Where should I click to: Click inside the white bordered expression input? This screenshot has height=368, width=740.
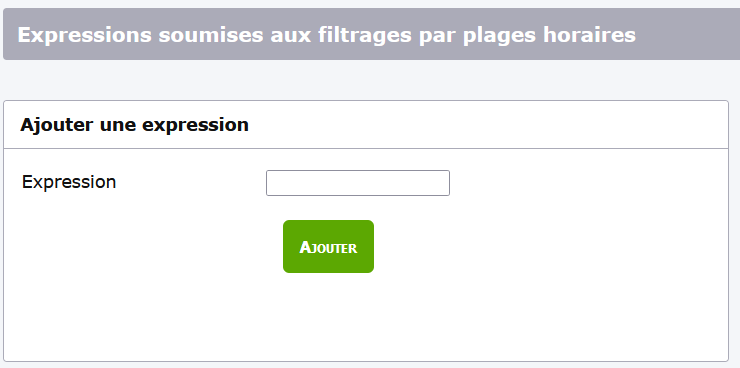[x=358, y=183]
